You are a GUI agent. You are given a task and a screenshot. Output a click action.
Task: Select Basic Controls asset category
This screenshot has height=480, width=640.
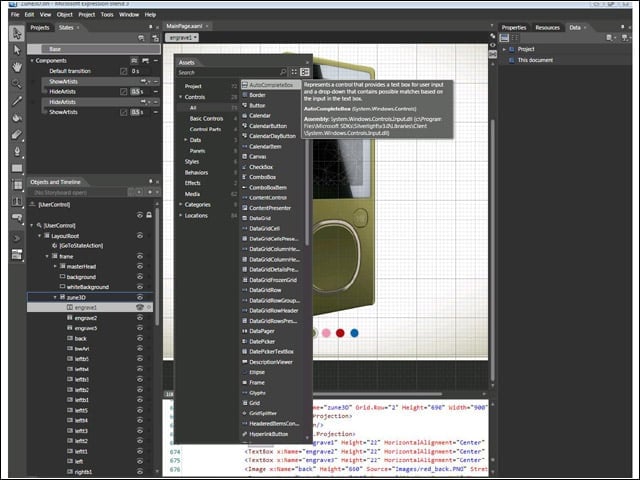pyautogui.click(x=207, y=118)
